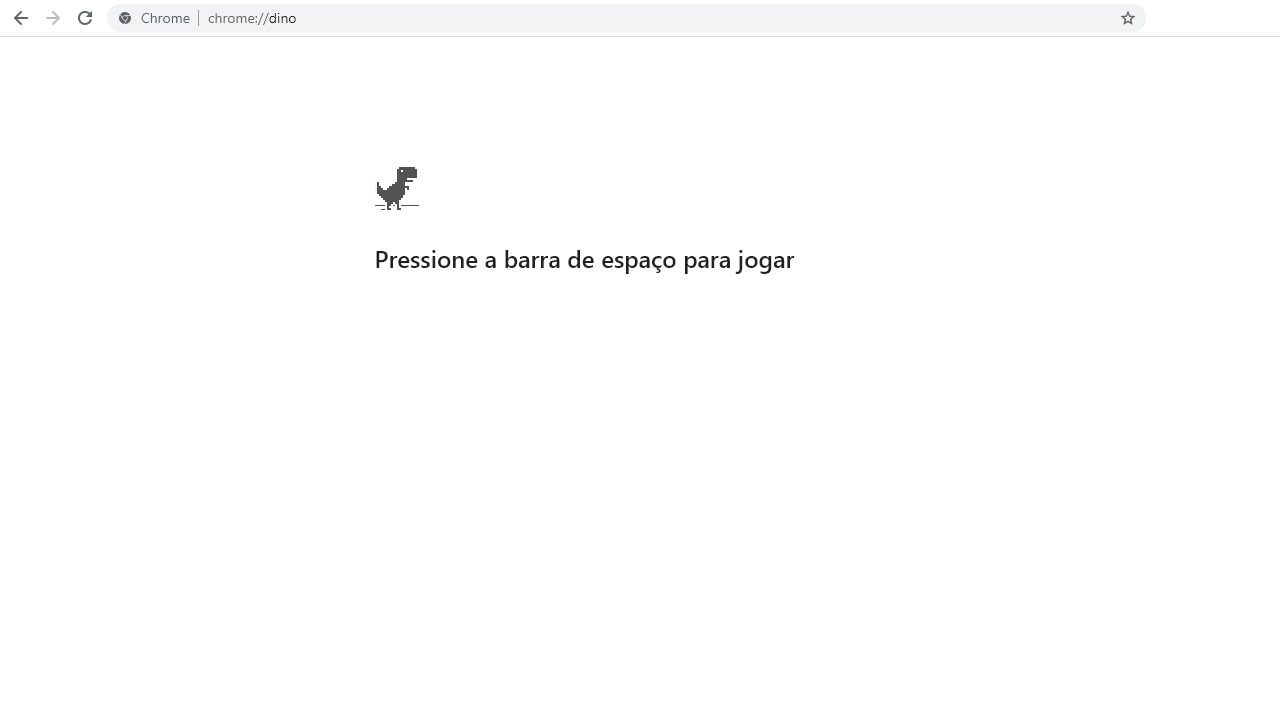Click the T-Rex dinosaur sprite

pyautogui.click(x=397, y=188)
